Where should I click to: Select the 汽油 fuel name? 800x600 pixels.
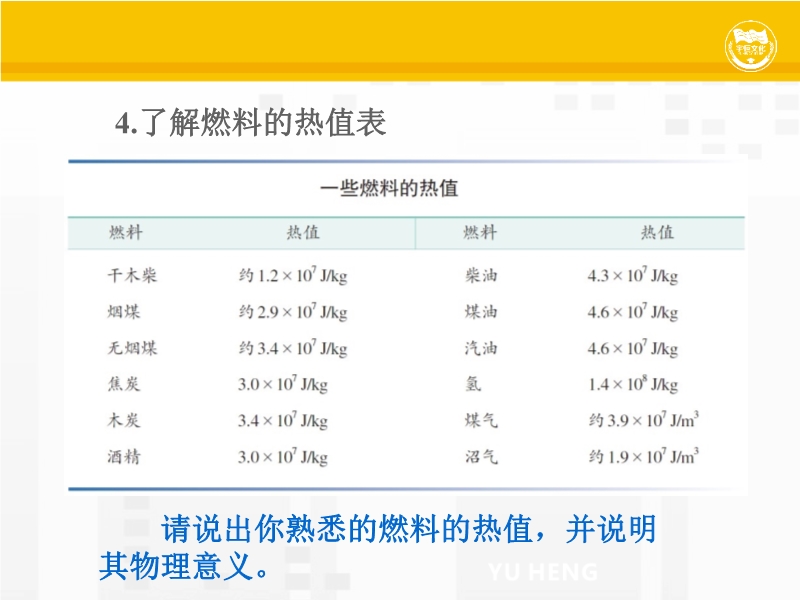pyautogui.click(x=480, y=348)
